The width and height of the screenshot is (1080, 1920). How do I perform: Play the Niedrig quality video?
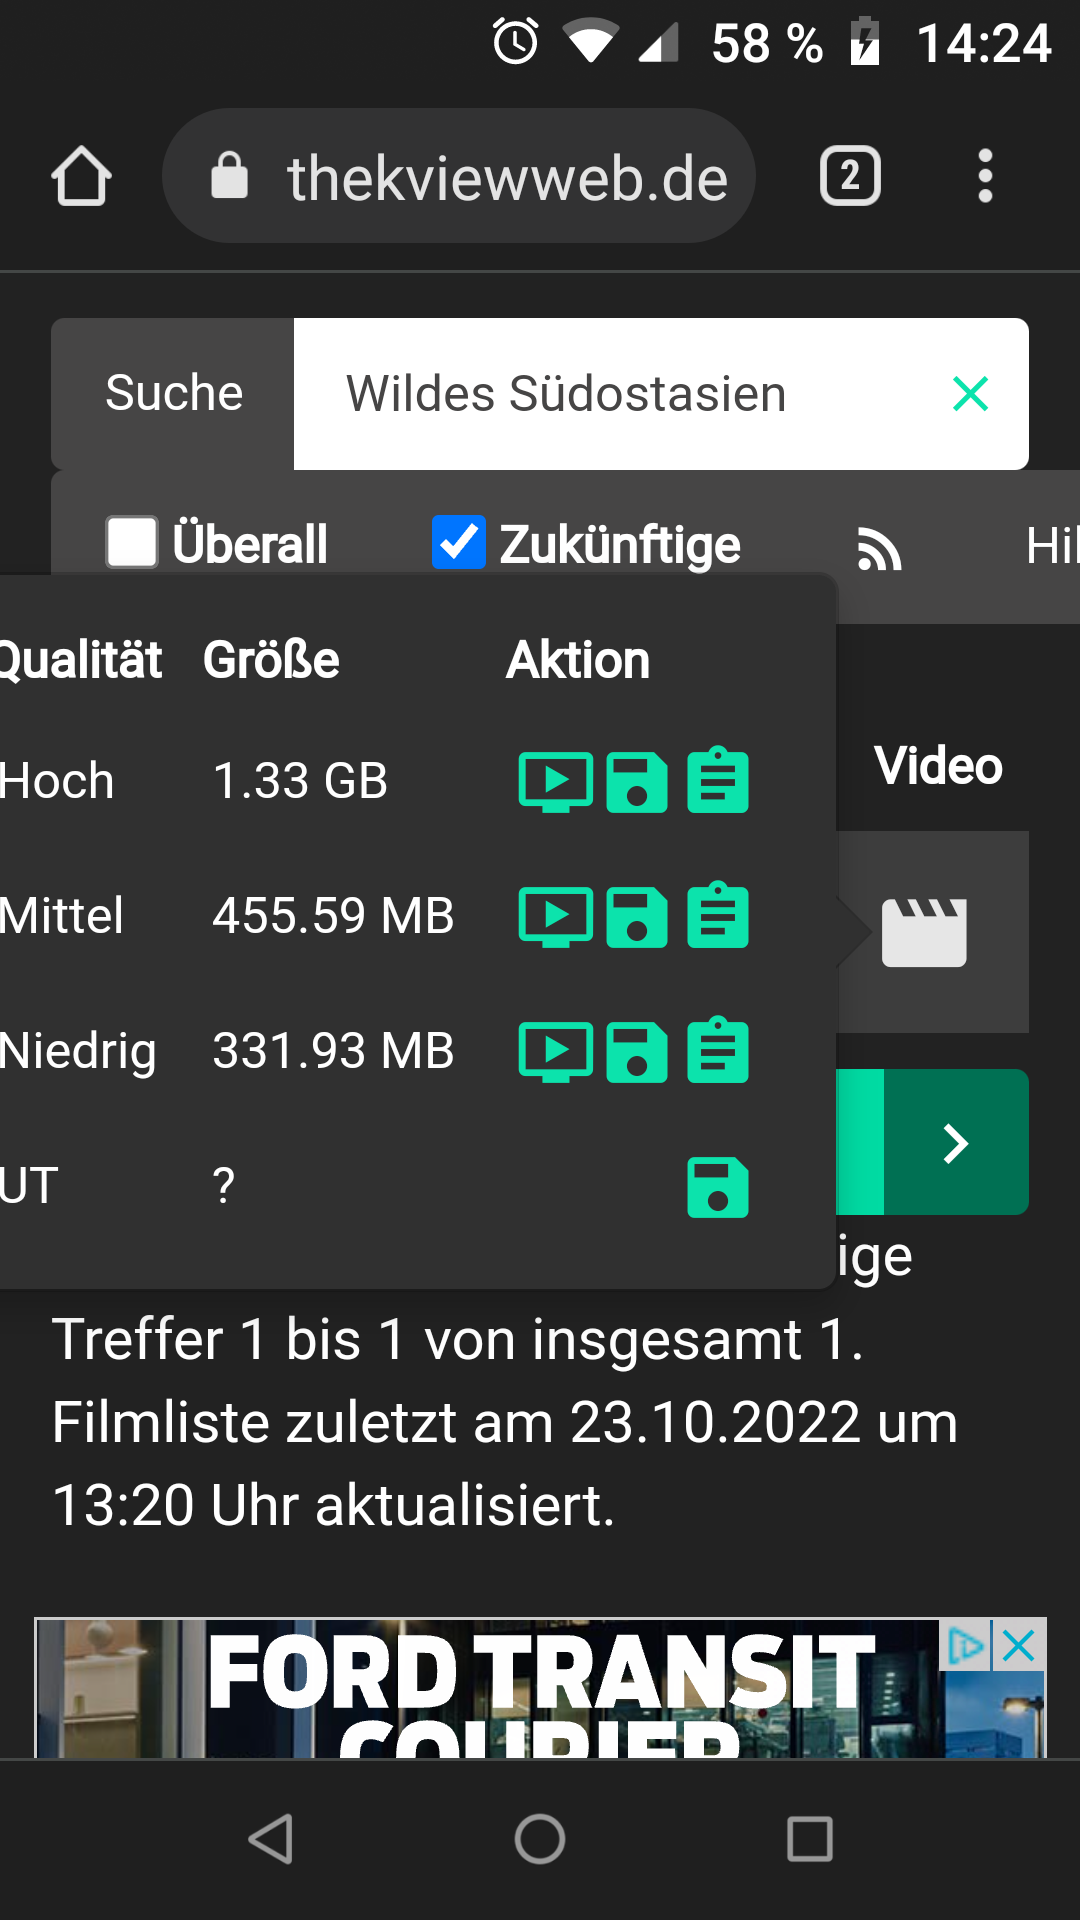click(556, 1052)
